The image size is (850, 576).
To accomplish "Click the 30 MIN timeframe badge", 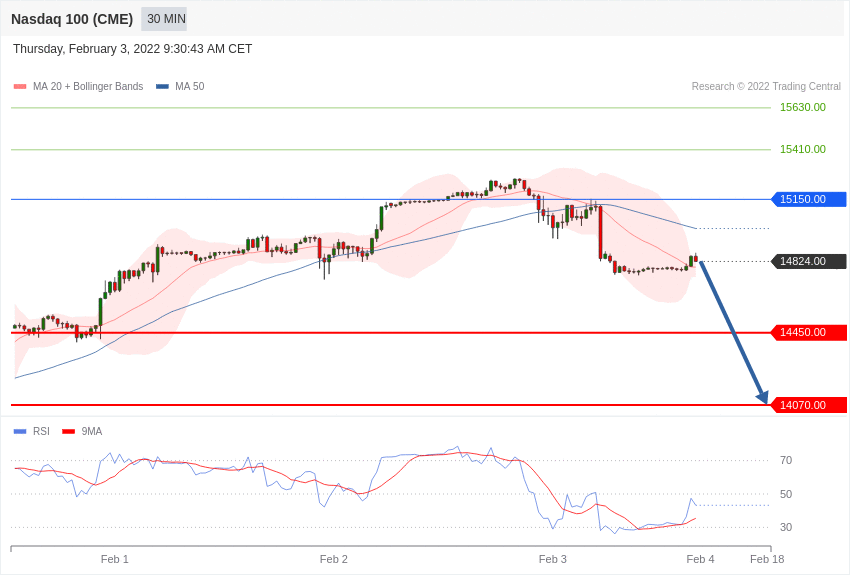I will pyautogui.click(x=164, y=19).
